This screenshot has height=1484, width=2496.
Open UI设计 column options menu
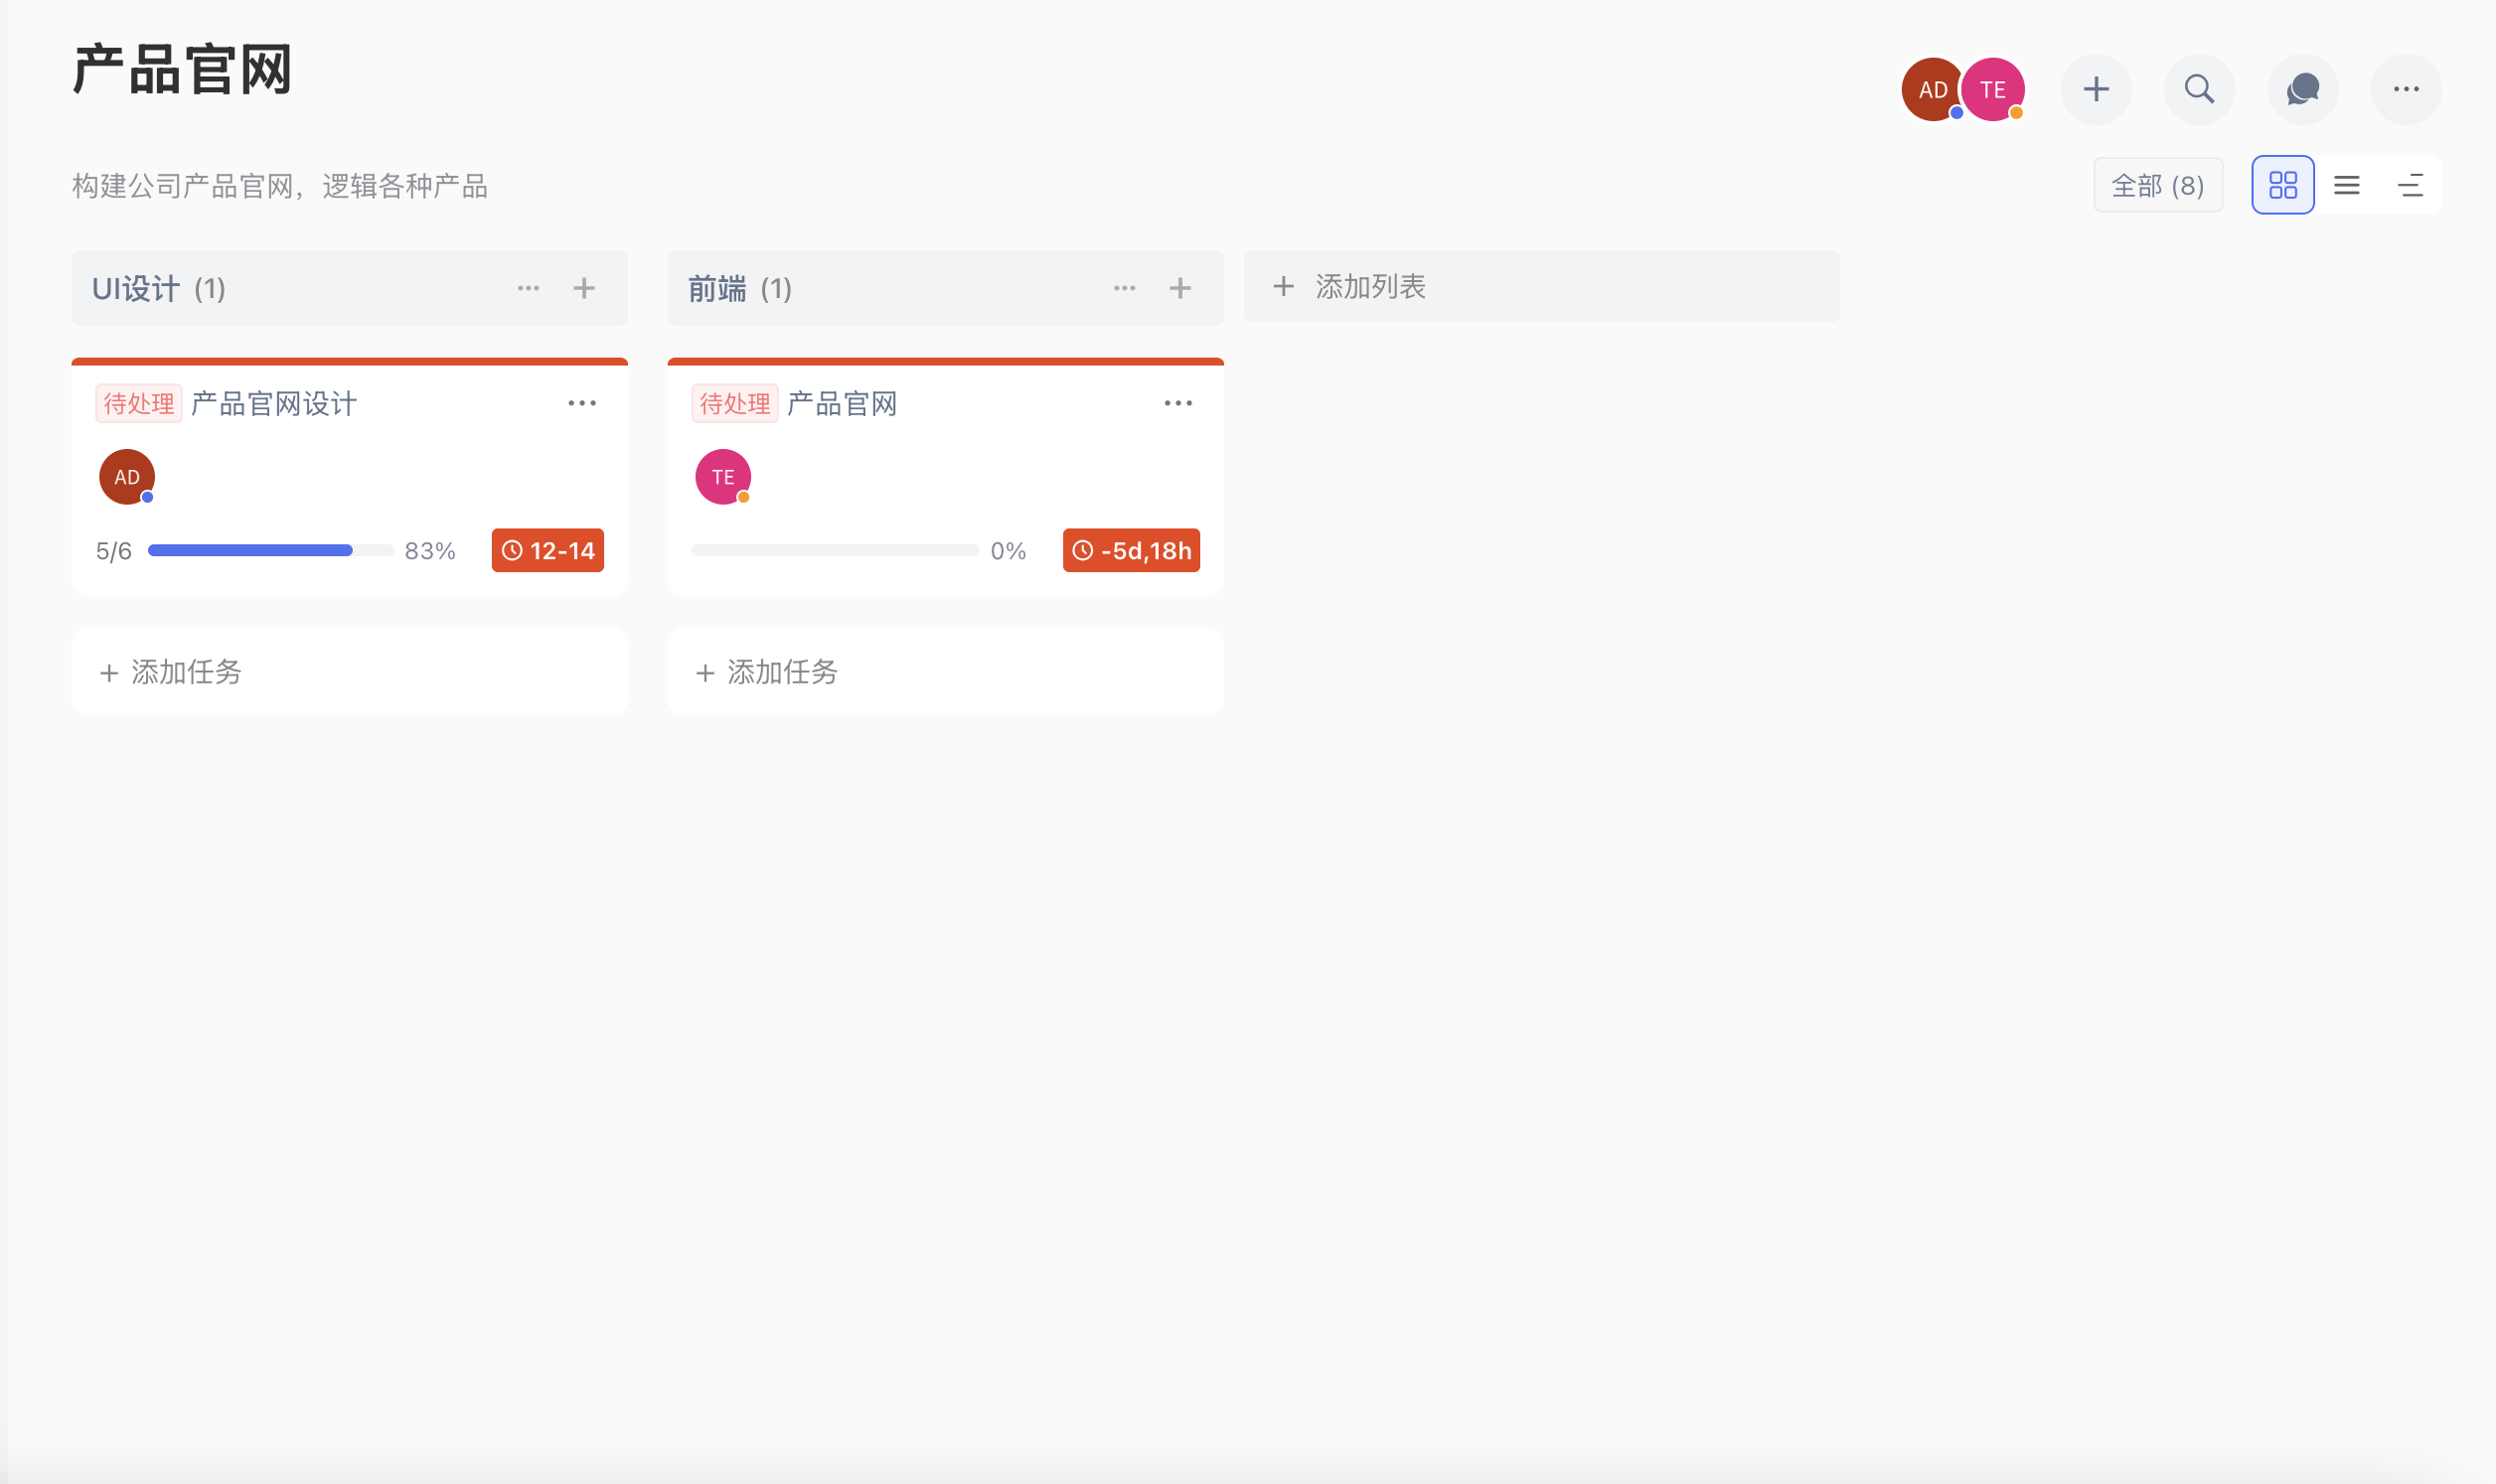tap(528, 288)
